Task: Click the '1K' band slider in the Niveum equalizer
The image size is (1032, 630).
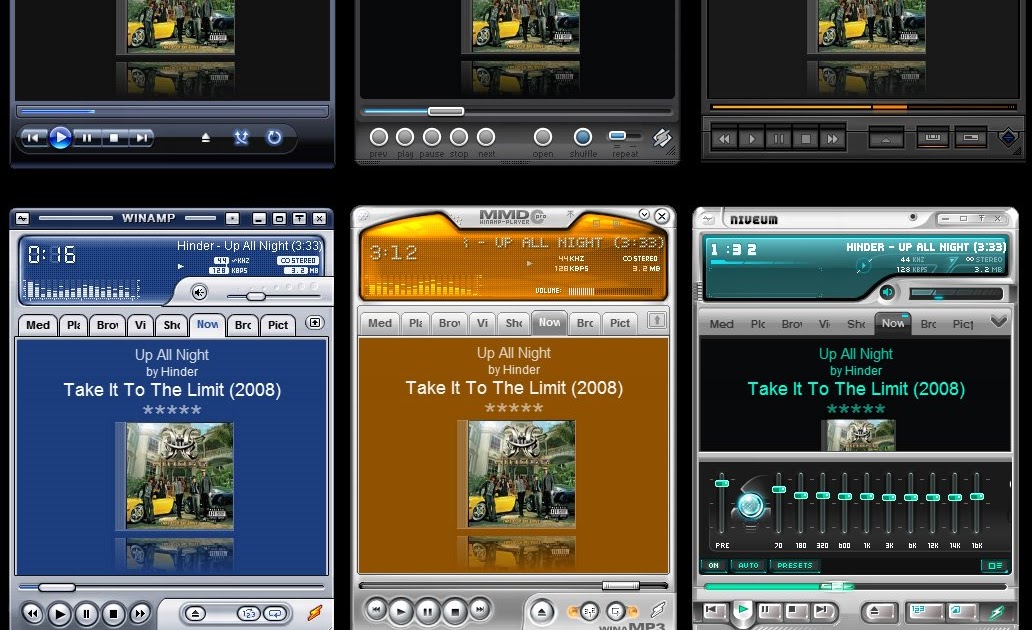Action: point(867,504)
